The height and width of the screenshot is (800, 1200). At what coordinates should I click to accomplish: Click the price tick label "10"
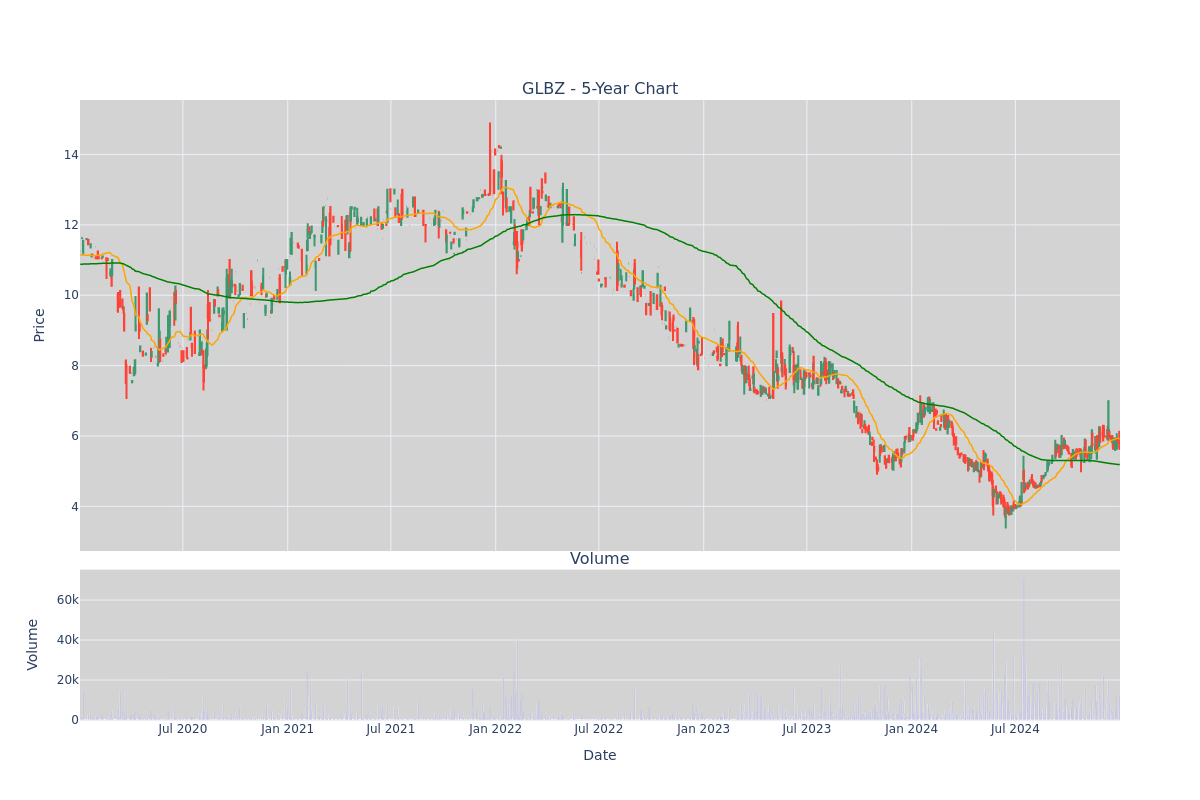tap(71, 295)
